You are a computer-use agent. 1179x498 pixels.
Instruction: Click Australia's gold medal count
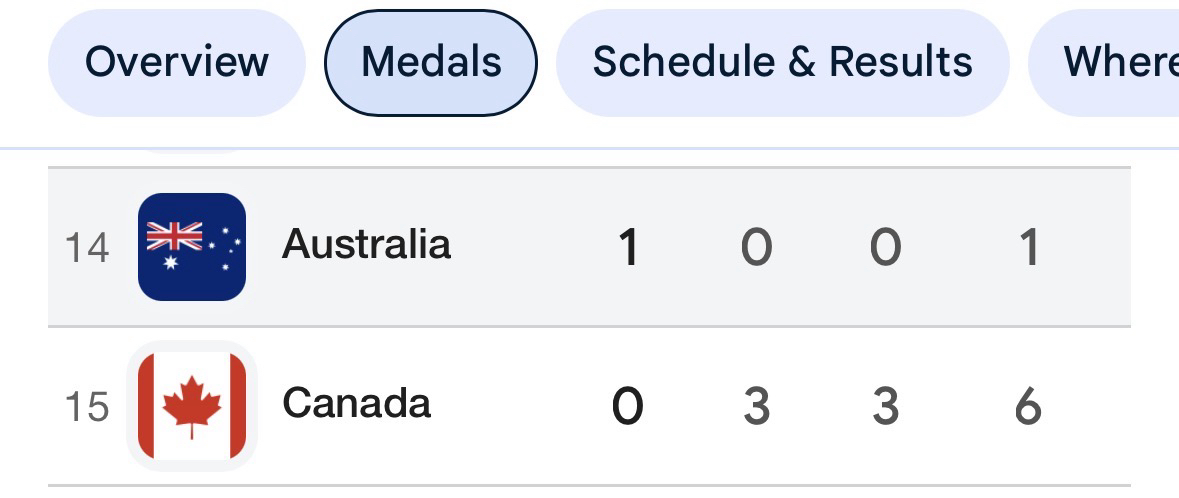(627, 247)
